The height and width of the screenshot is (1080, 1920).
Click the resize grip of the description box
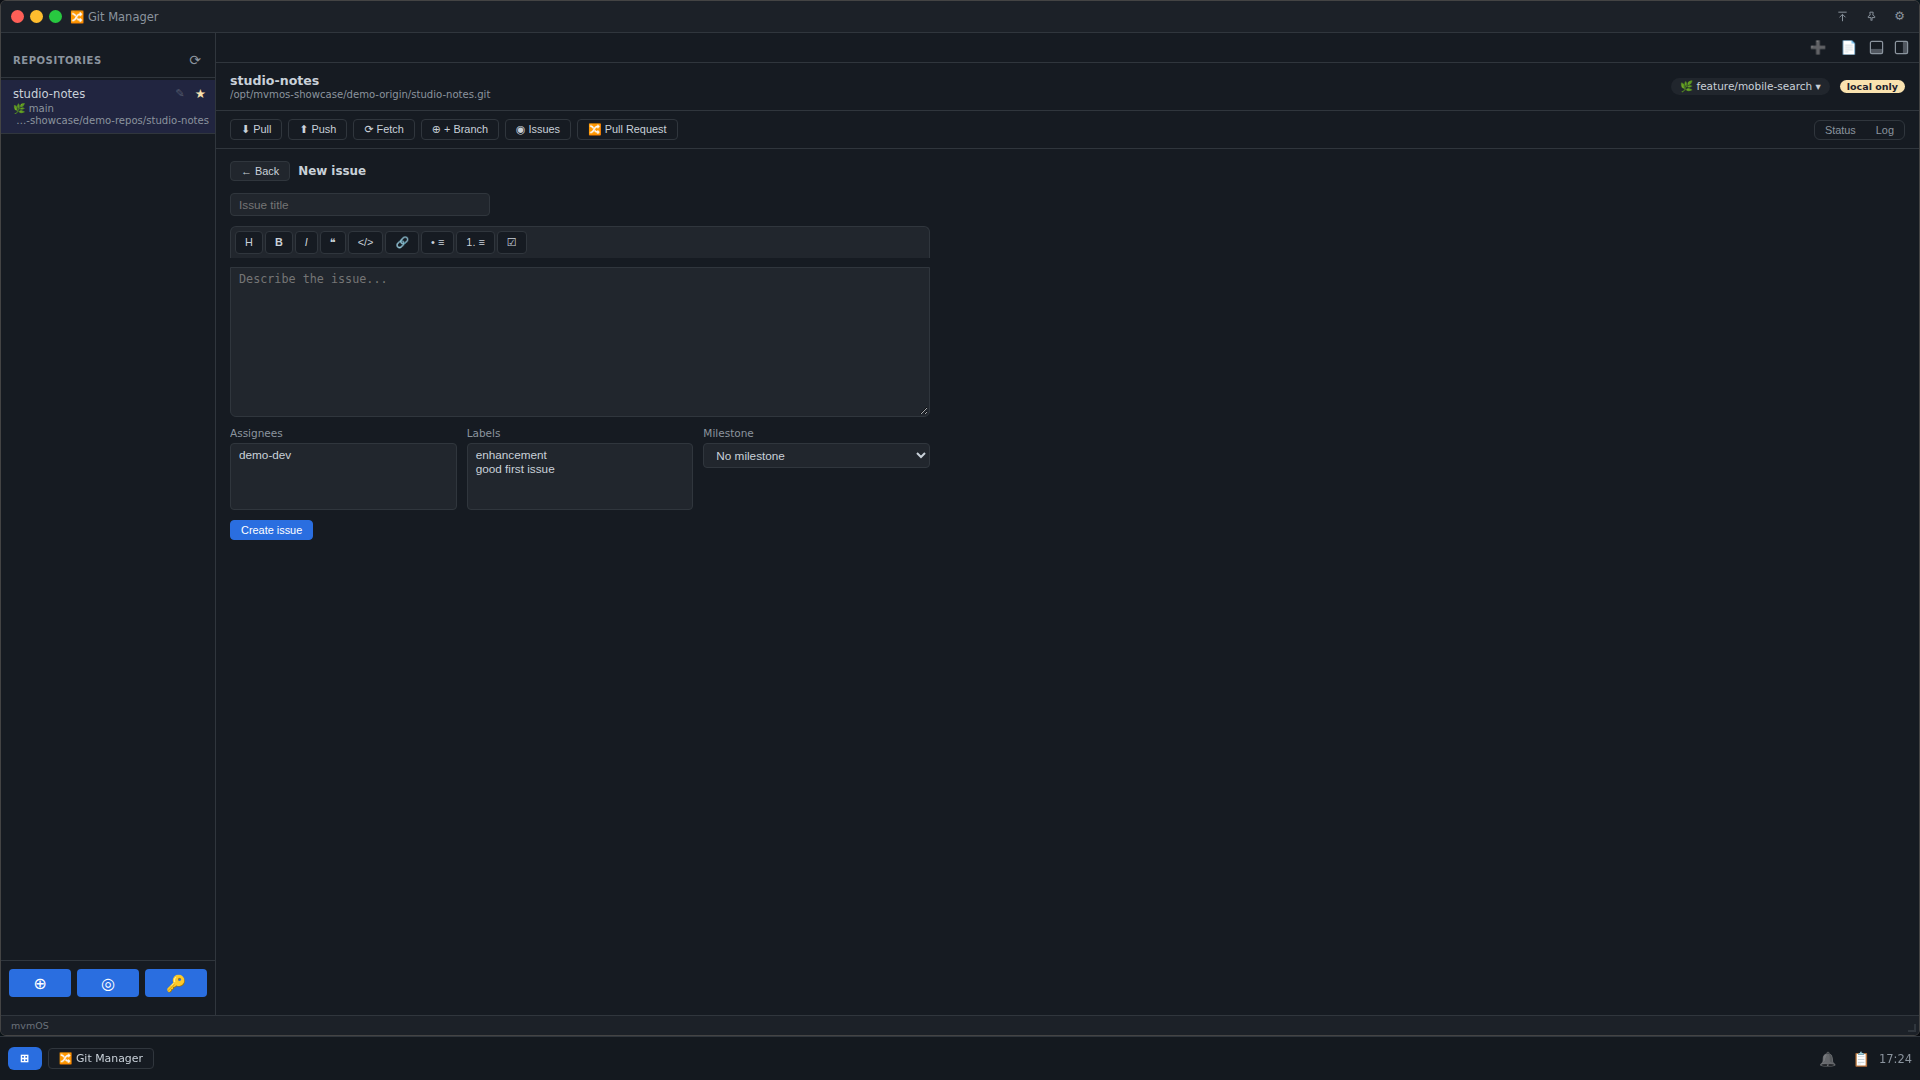pos(924,410)
